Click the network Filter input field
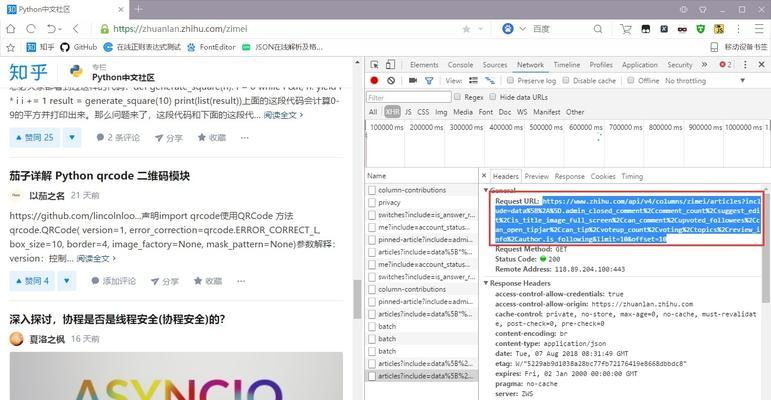The width and height of the screenshot is (771, 400). pyautogui.click(x=409, y=97)
